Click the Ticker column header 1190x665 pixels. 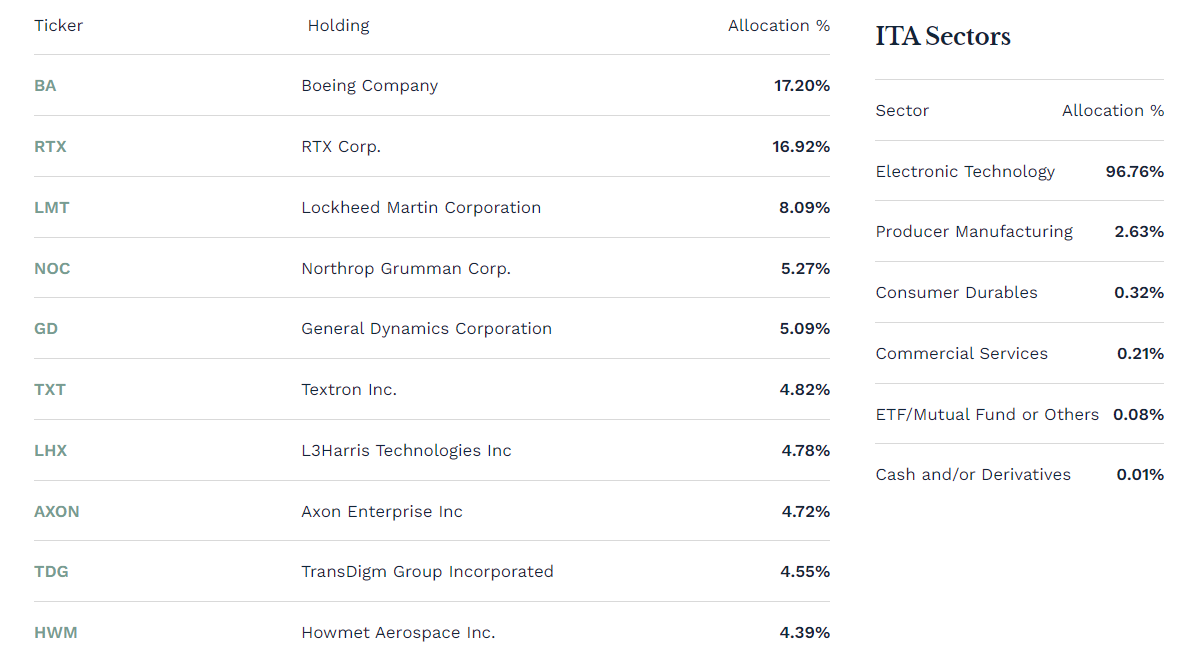58,26
